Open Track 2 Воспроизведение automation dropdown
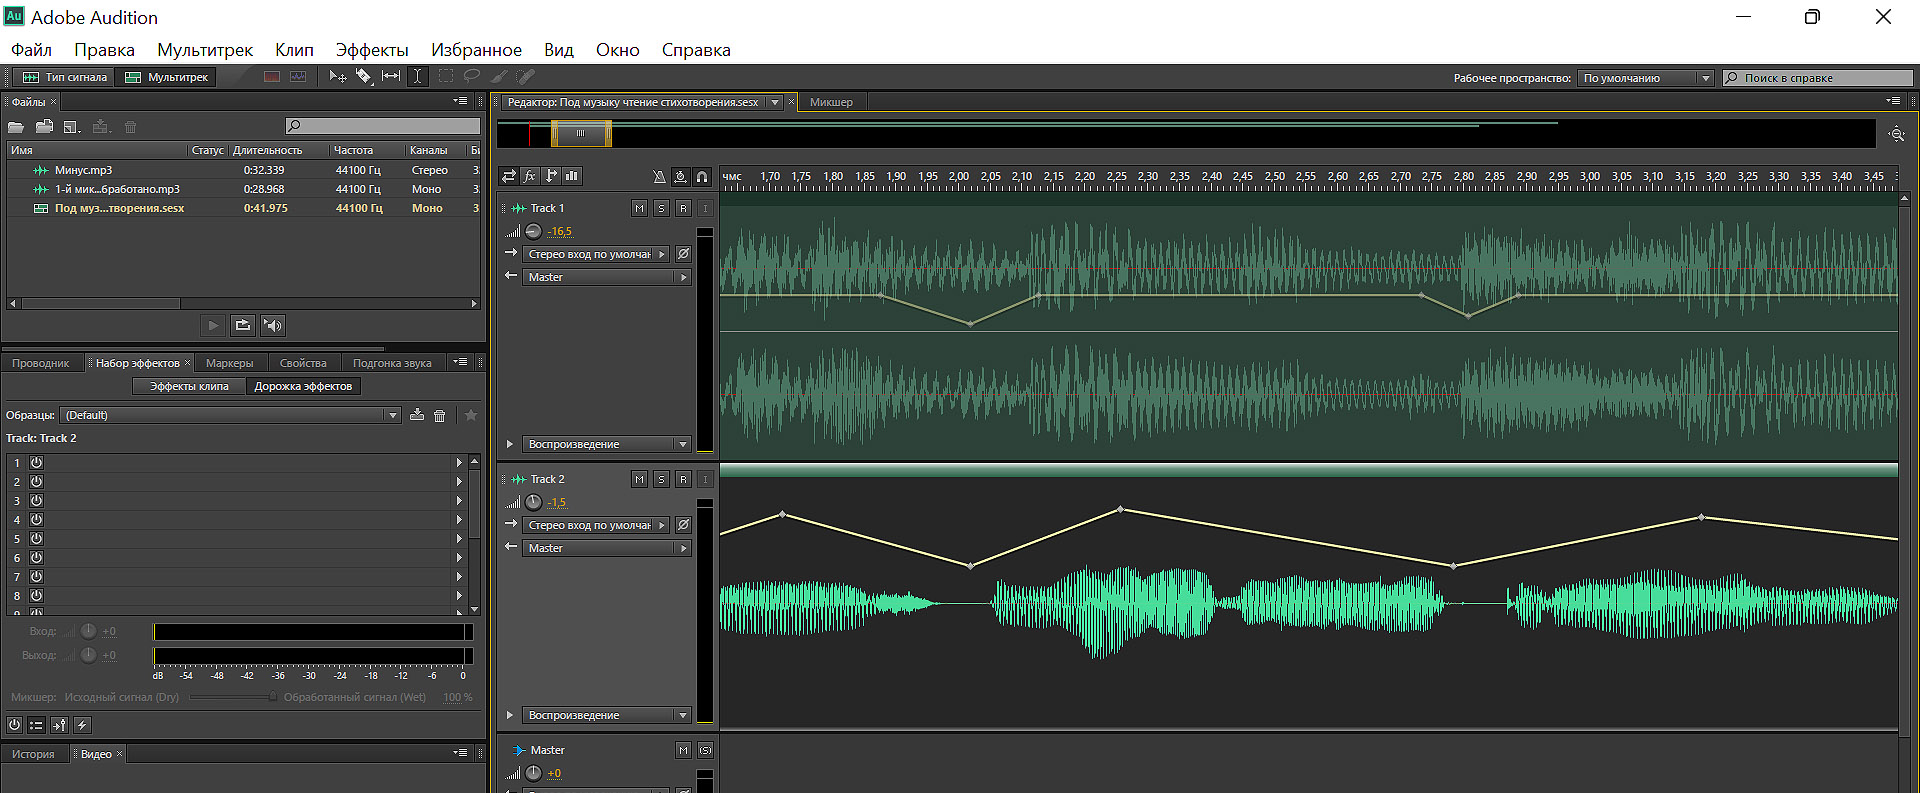The width and height of the screenshot is (1920, 793). click(x=607, y=715)
